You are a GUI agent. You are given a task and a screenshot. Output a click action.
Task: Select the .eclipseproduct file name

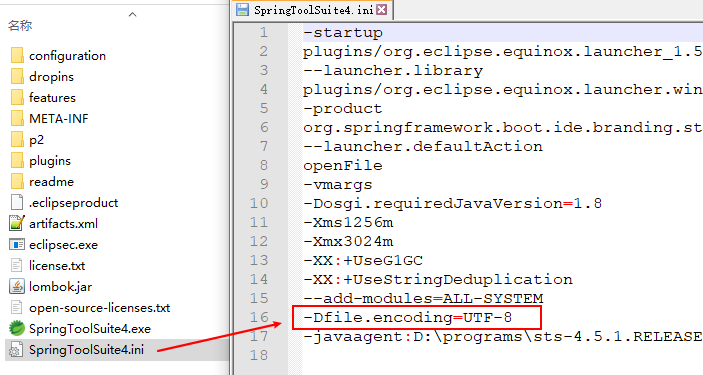click(x=74, y=203)
